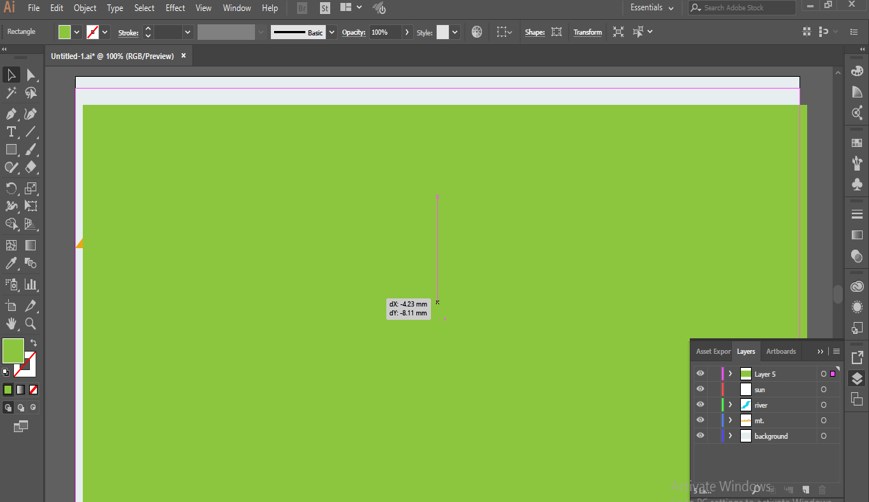Hide the Layer 5 layer

pos(700,373)
